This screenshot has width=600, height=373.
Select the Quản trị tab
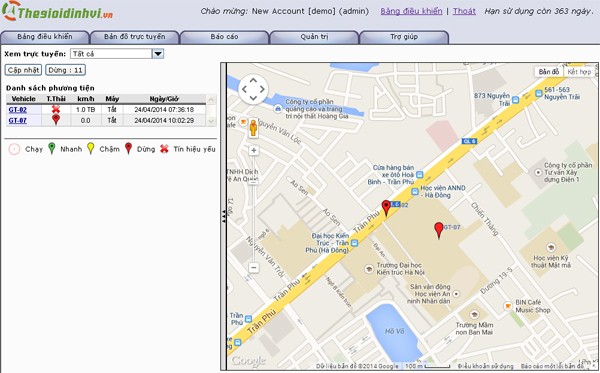pos(314,37)
